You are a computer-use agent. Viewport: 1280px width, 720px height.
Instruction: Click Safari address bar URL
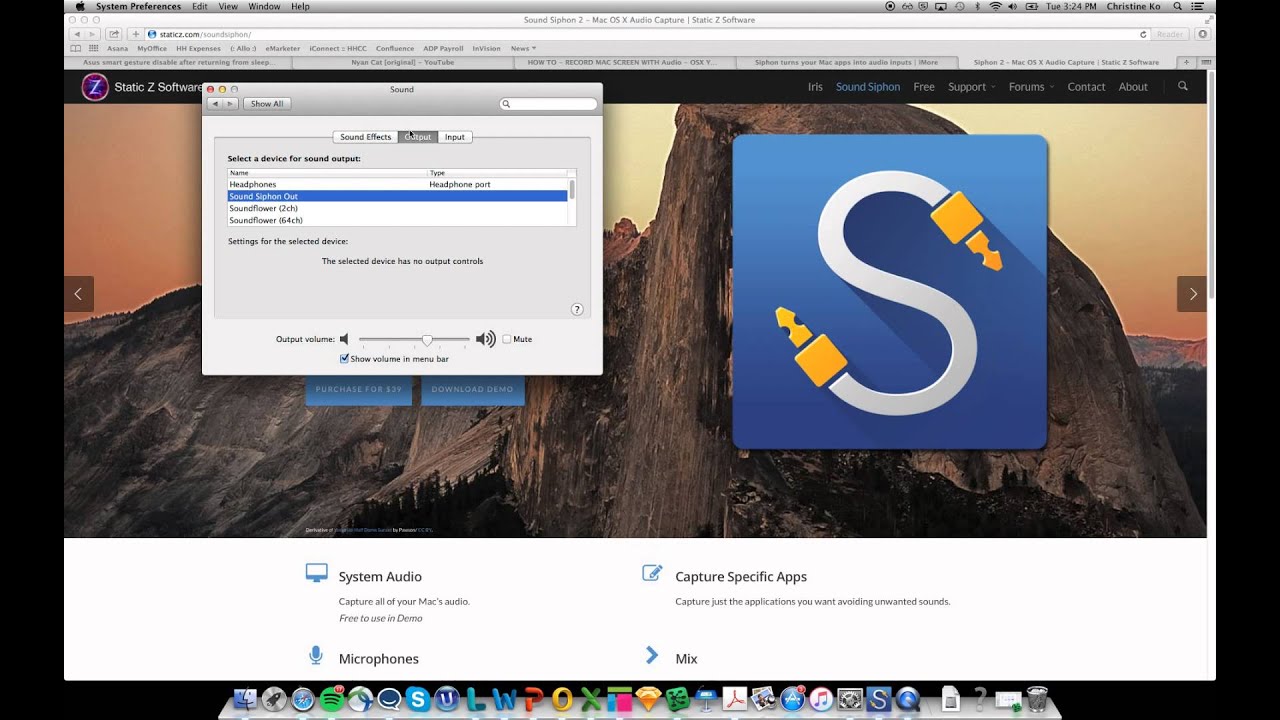pos(205,34)
